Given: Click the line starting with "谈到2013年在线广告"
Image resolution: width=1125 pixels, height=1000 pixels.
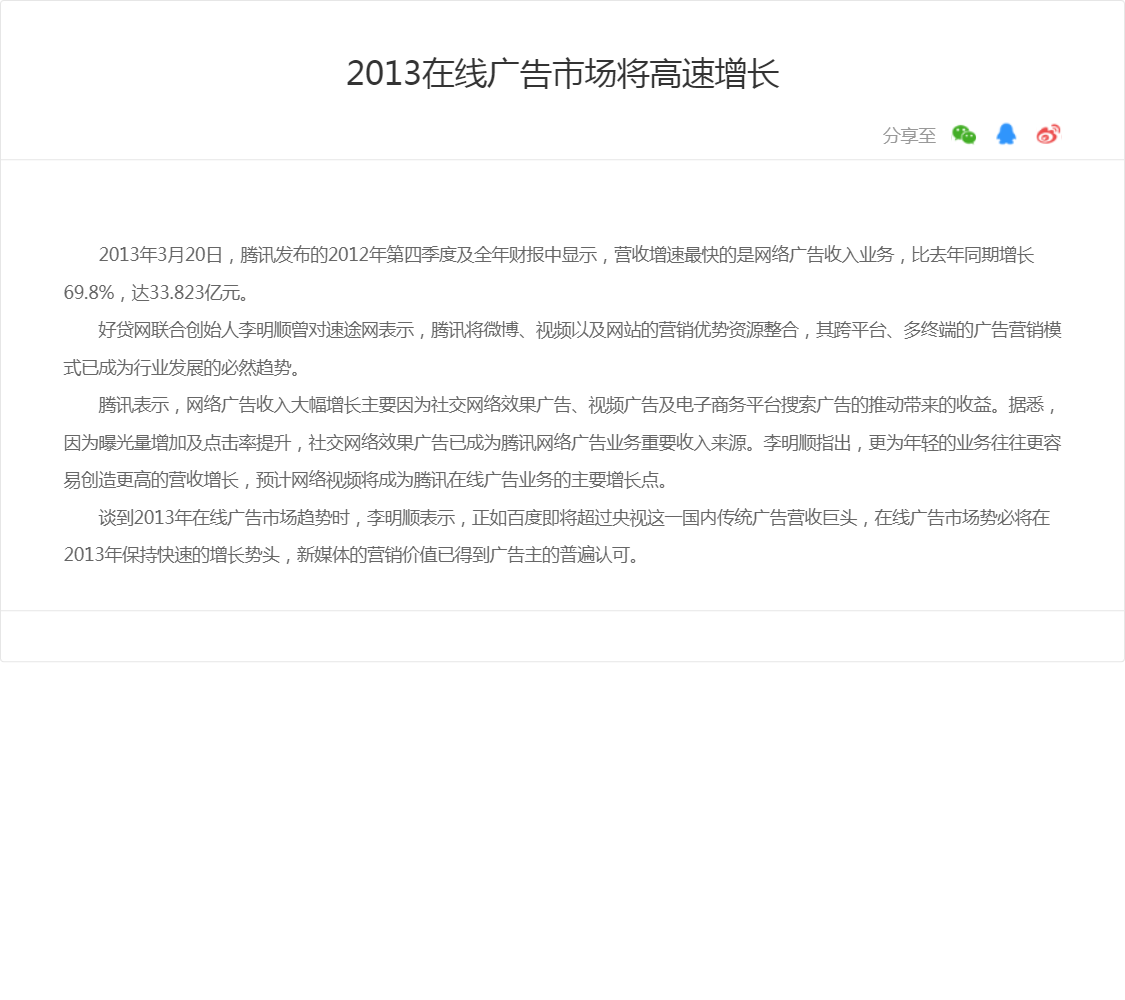Looking at the screenshot, I should pos(574,518).
